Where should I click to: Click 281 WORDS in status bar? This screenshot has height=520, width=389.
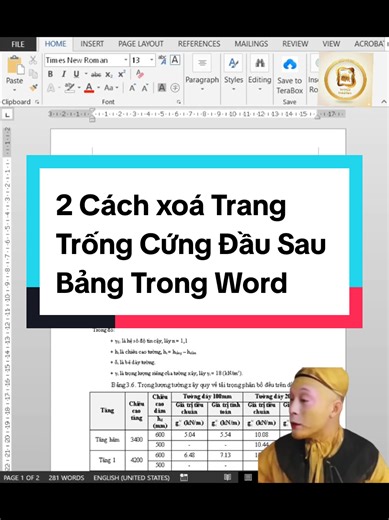(x=66, y=478)
